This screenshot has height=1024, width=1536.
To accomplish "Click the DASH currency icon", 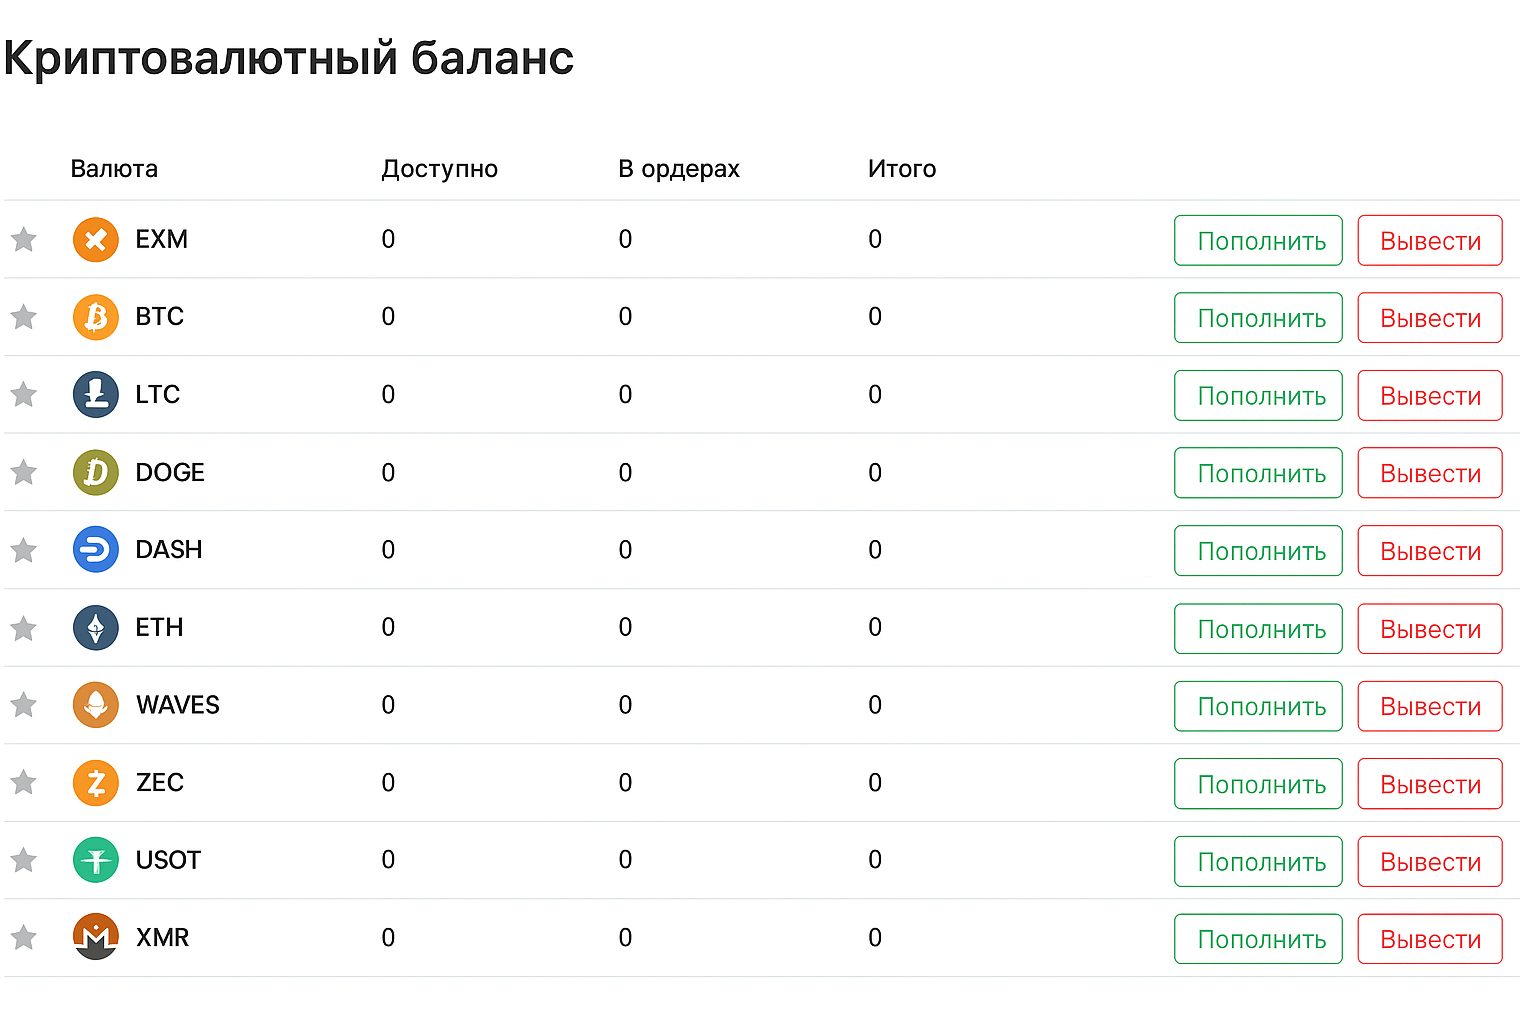I will click(x=95, y=550).
